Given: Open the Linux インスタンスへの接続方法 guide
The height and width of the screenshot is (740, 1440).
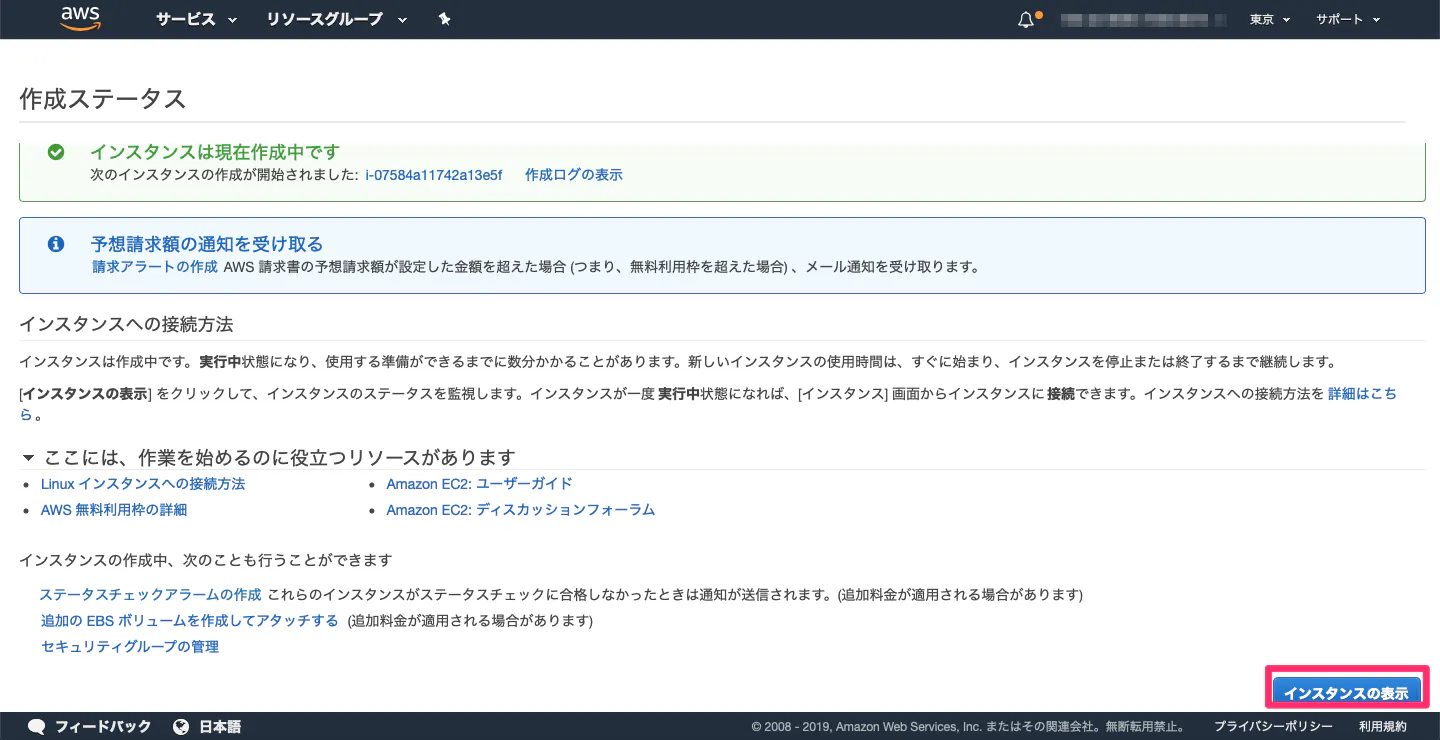Looking at the screenshot, I should point(143,483).
